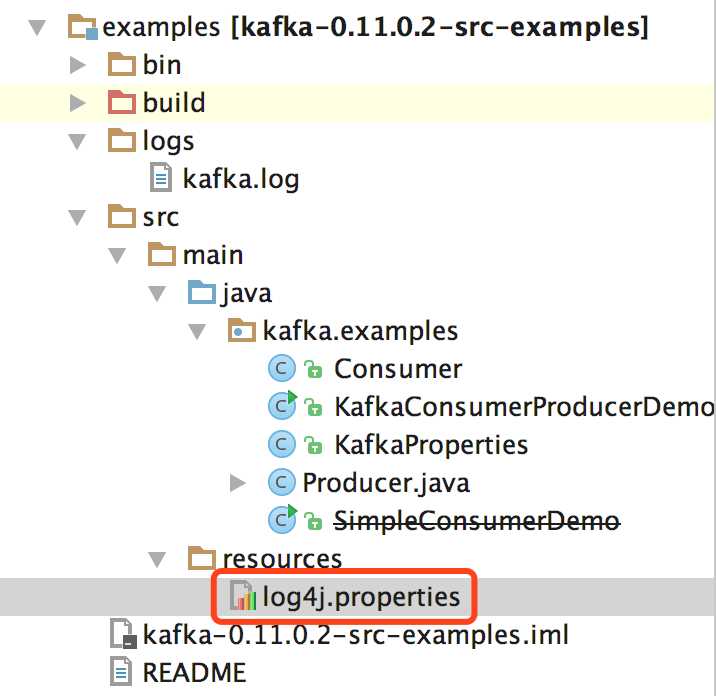The width and height of the screenshot is (716, 696).
Task: Click the Consumer class icon
Action: [x=281, y=369]
